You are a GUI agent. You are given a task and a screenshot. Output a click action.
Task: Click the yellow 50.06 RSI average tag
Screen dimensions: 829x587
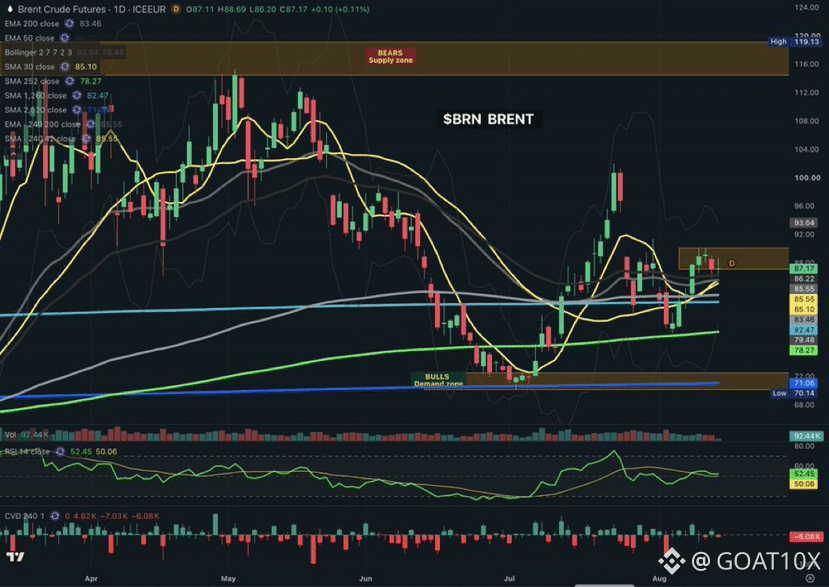[x=804, y=484]
